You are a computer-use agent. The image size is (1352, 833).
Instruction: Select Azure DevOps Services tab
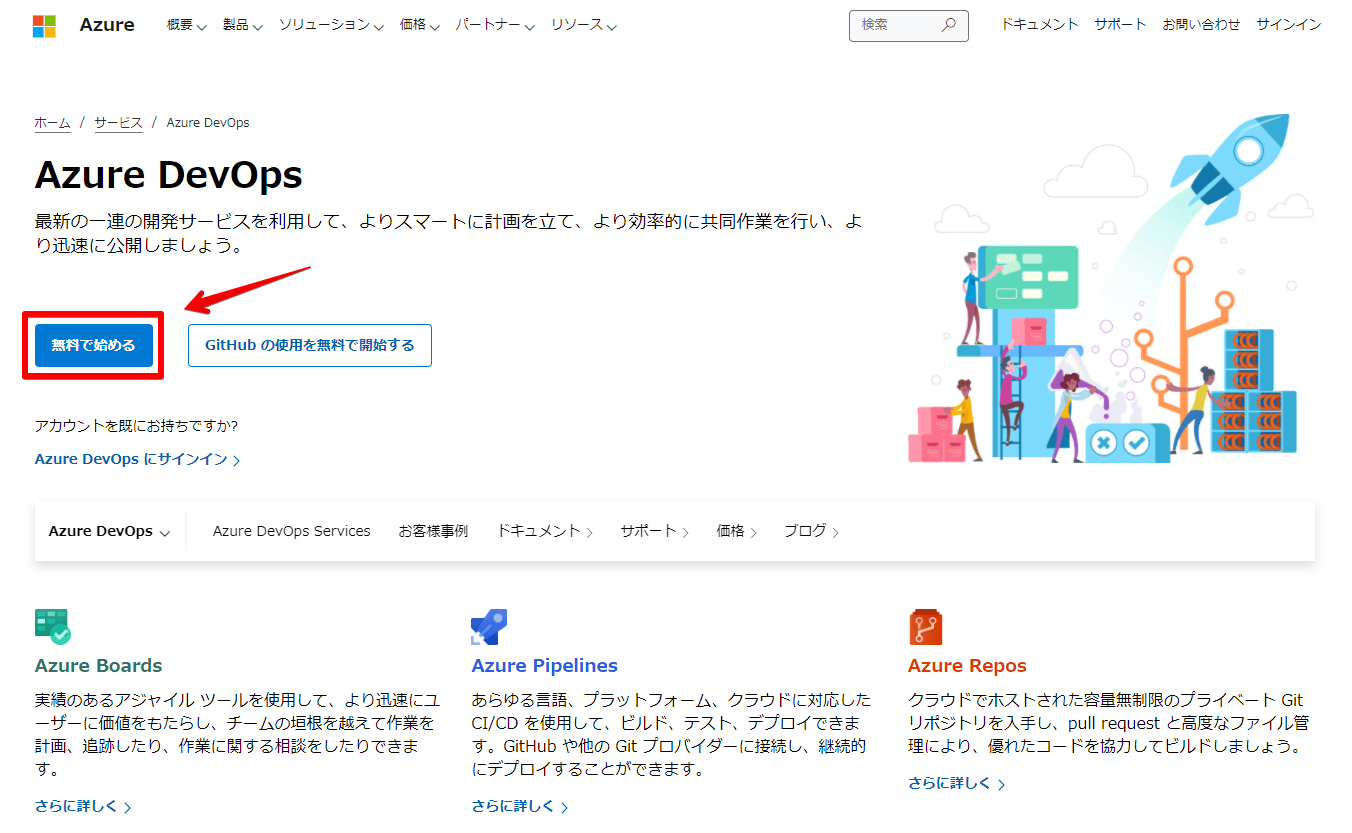291,532
